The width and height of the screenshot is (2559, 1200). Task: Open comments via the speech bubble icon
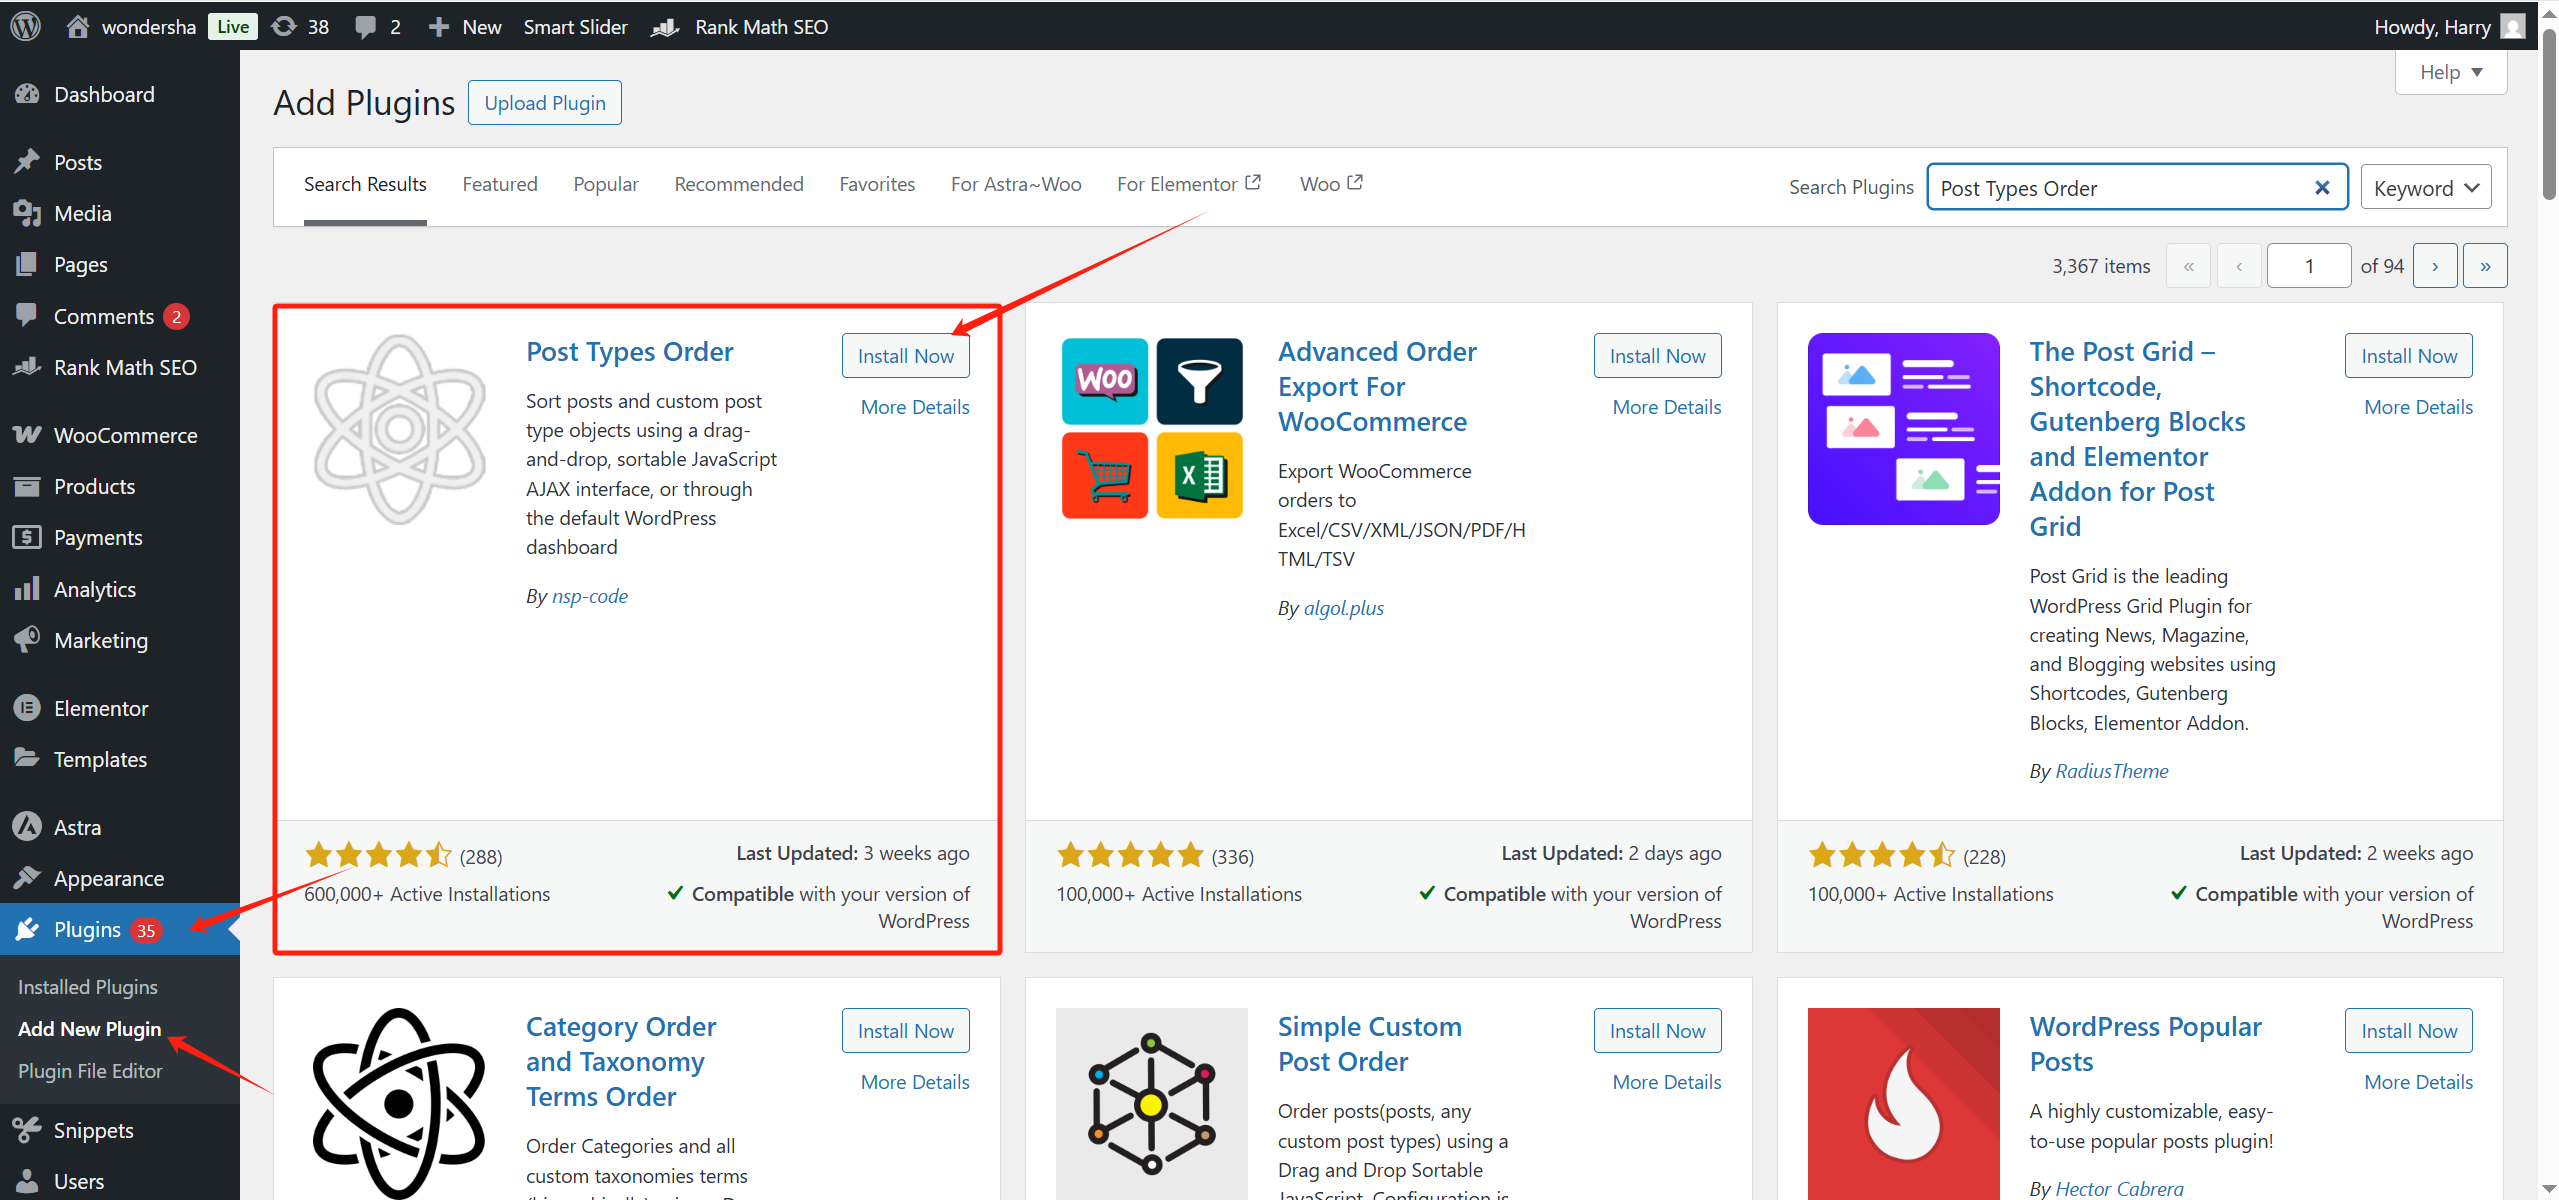click(x=366, y=26)
